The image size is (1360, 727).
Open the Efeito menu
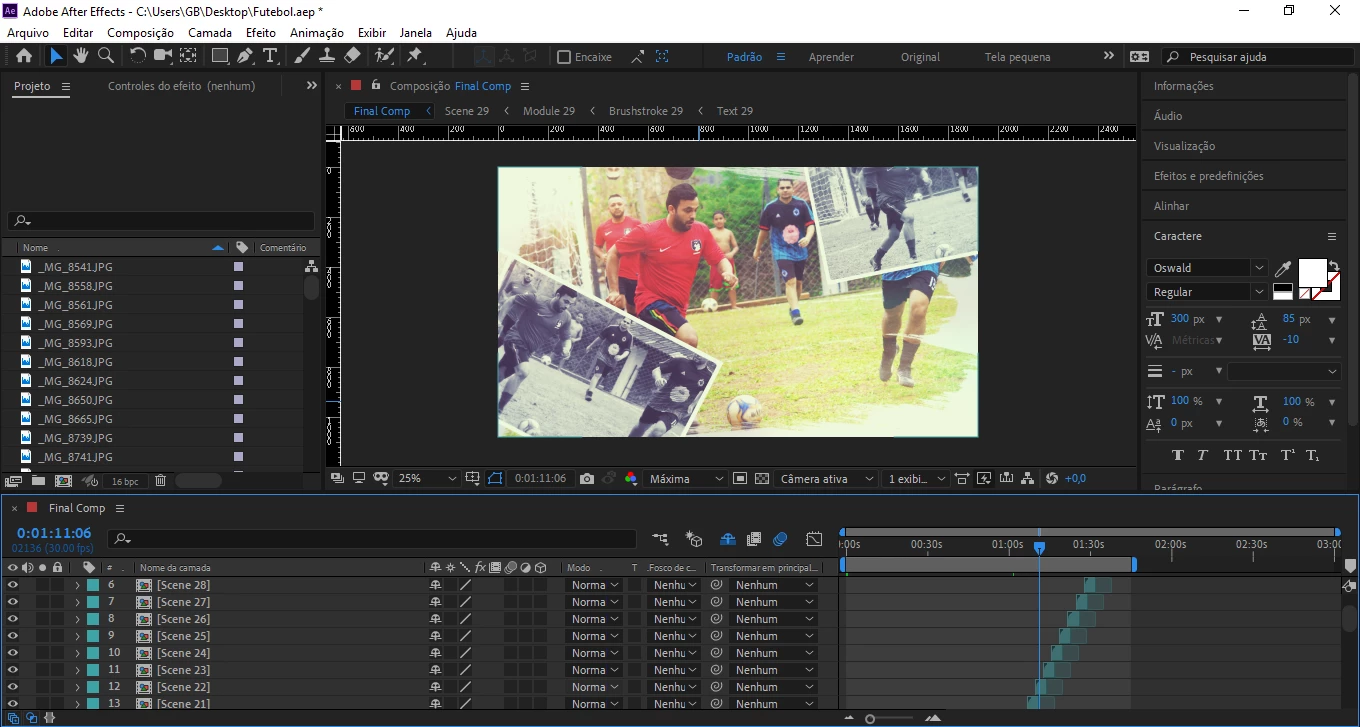(x=261, y=33)
